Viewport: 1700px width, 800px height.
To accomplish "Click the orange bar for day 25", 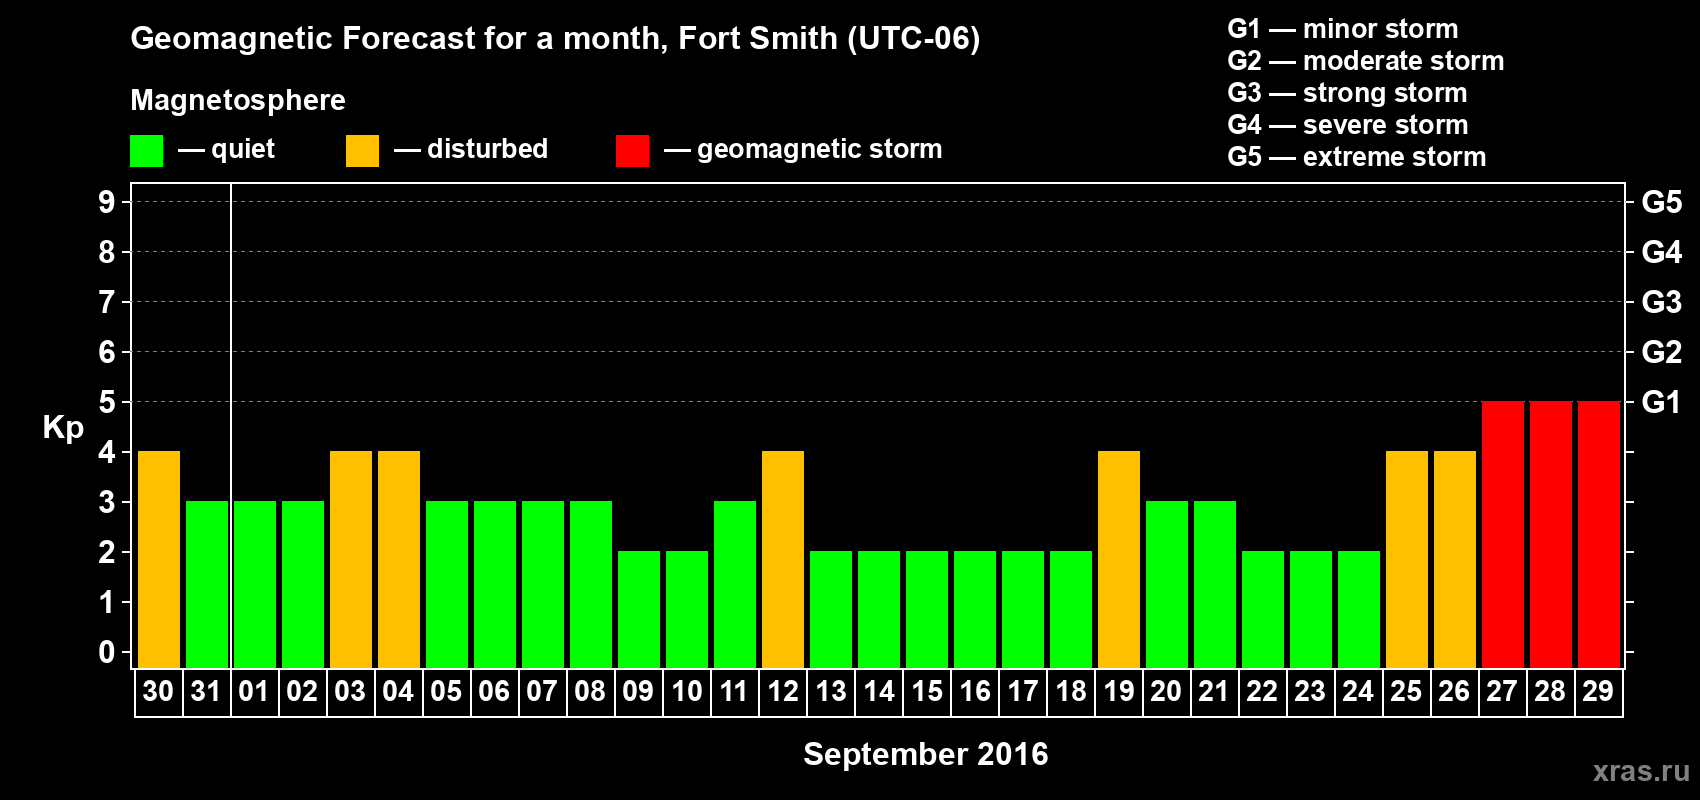I will 1407,559.
